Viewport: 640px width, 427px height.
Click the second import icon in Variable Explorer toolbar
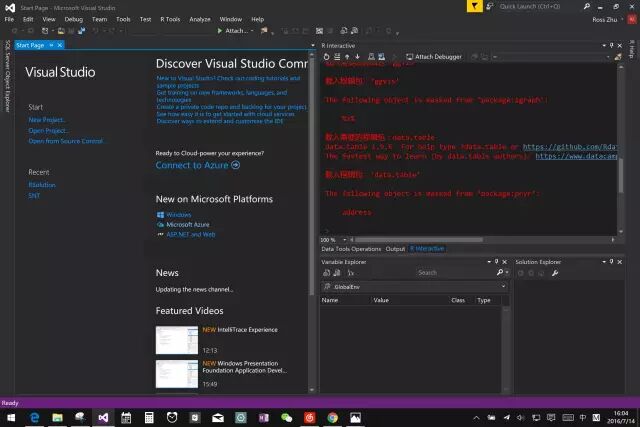pyautogui.click(x=337, y=273)
